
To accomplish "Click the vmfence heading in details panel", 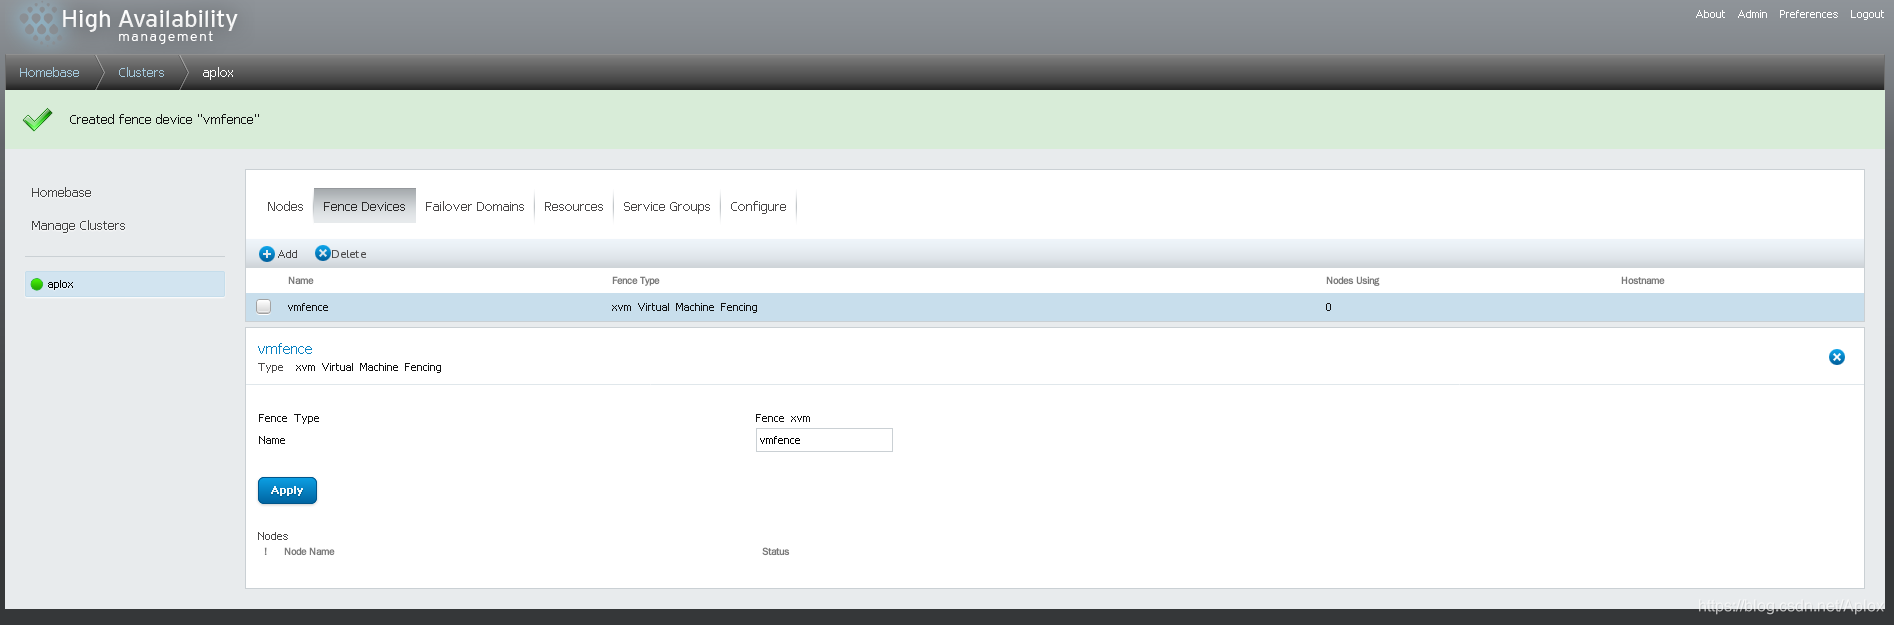I will pos(285,349).
